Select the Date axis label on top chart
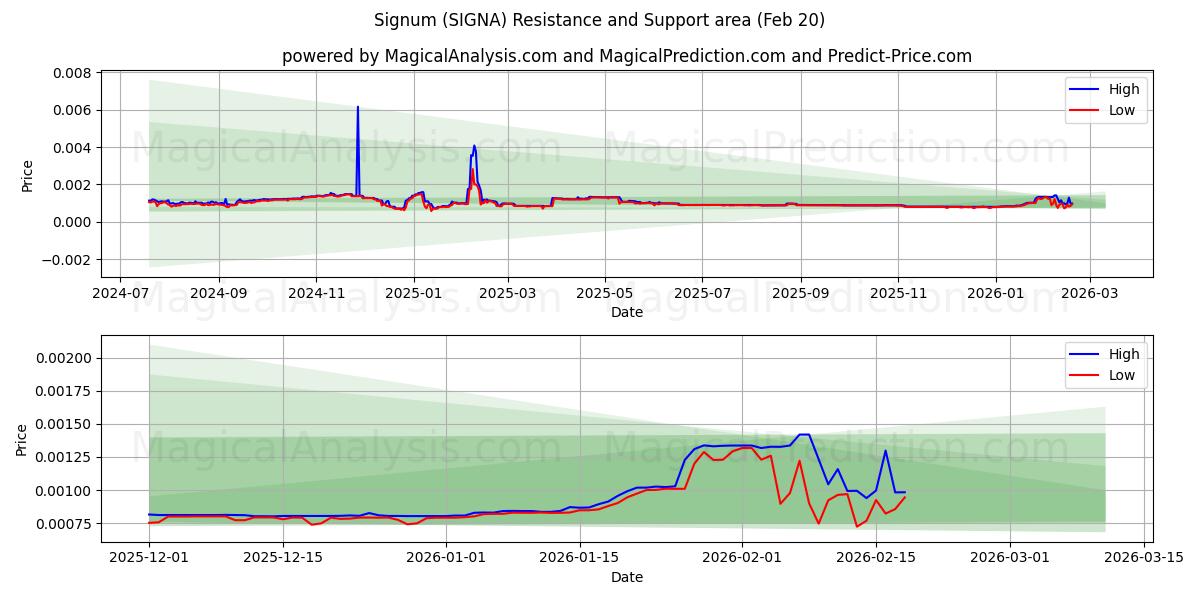 pyautogui.click(x=627, y=313)
